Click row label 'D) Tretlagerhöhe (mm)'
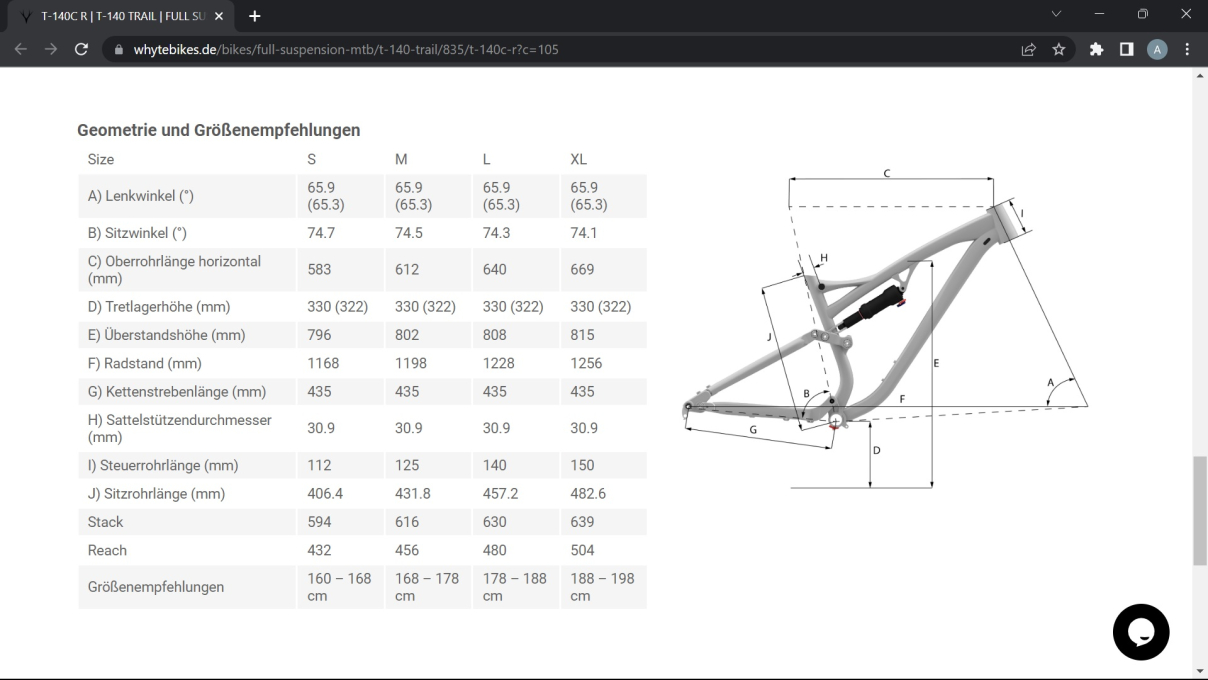 click(159, 306)
